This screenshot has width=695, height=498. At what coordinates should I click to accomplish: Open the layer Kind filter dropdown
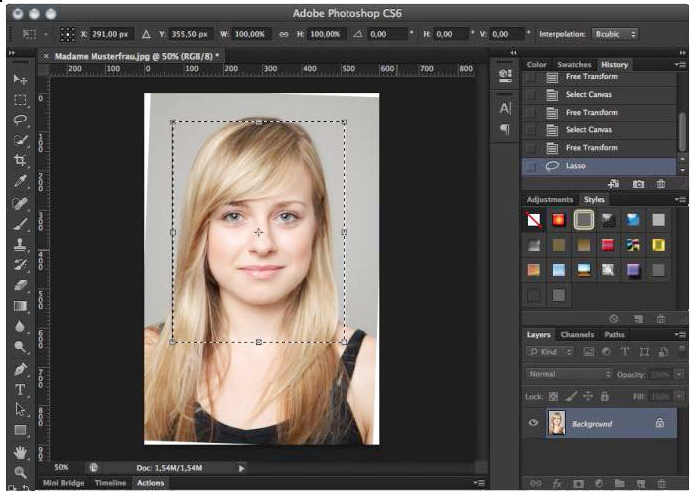pyautogui.click(x=551, y=352)
